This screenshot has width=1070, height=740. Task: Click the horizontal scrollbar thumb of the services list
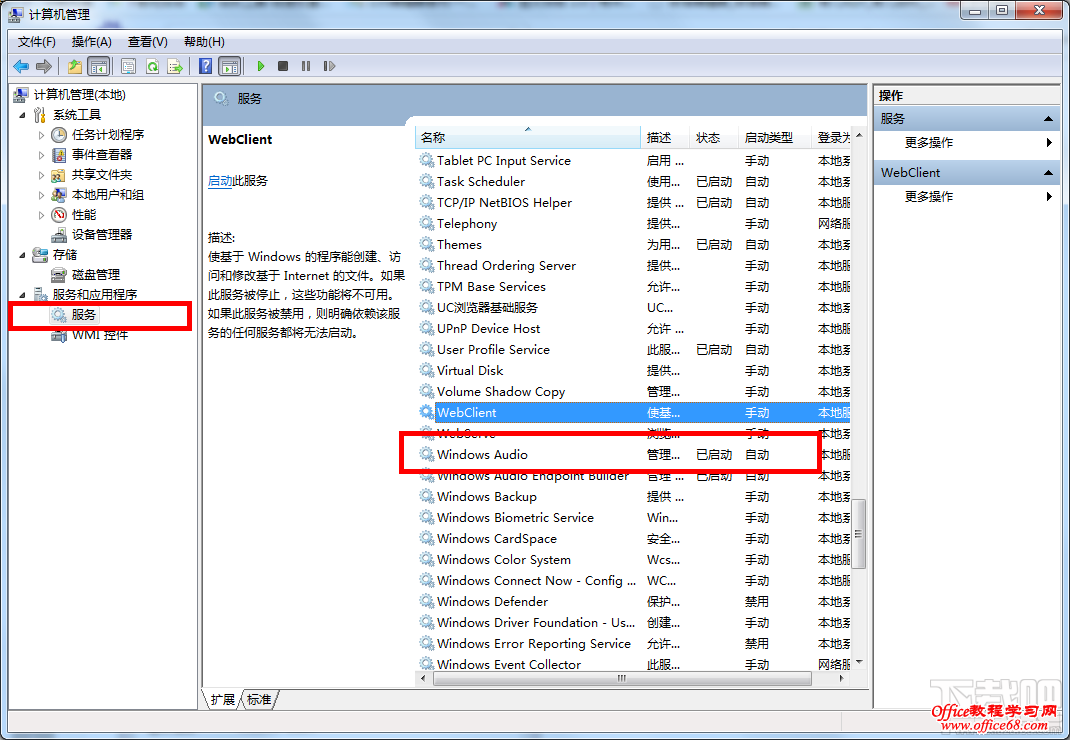tap(622, 679)
